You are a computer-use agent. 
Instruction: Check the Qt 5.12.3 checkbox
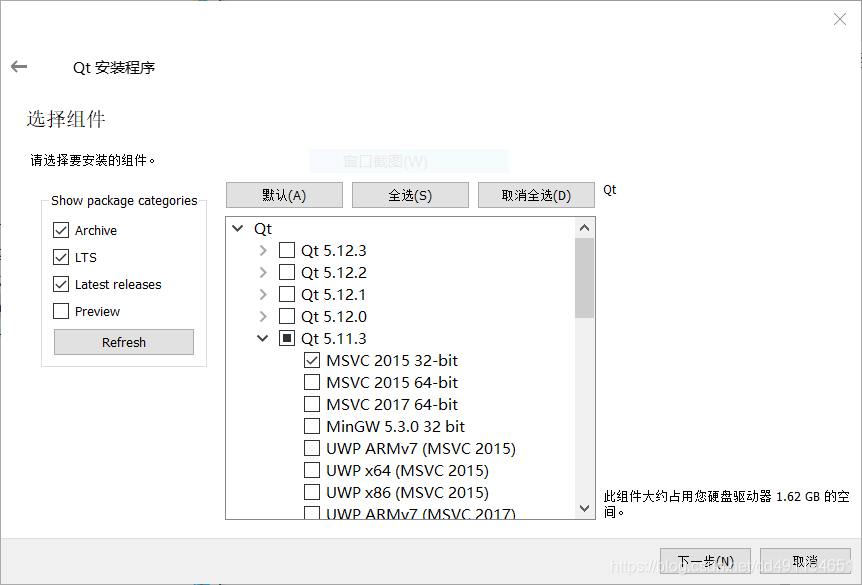click(x=287, y=250)
